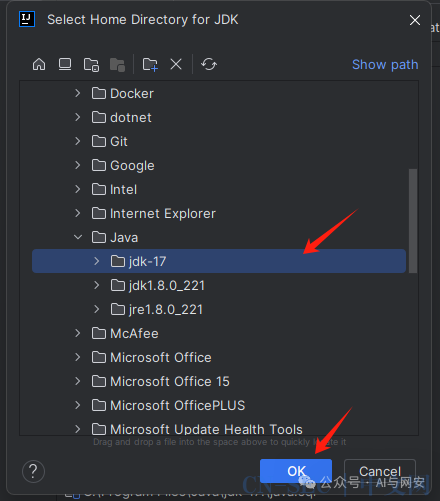Create a new folder using the toolbar icon

tap(150, 64)
